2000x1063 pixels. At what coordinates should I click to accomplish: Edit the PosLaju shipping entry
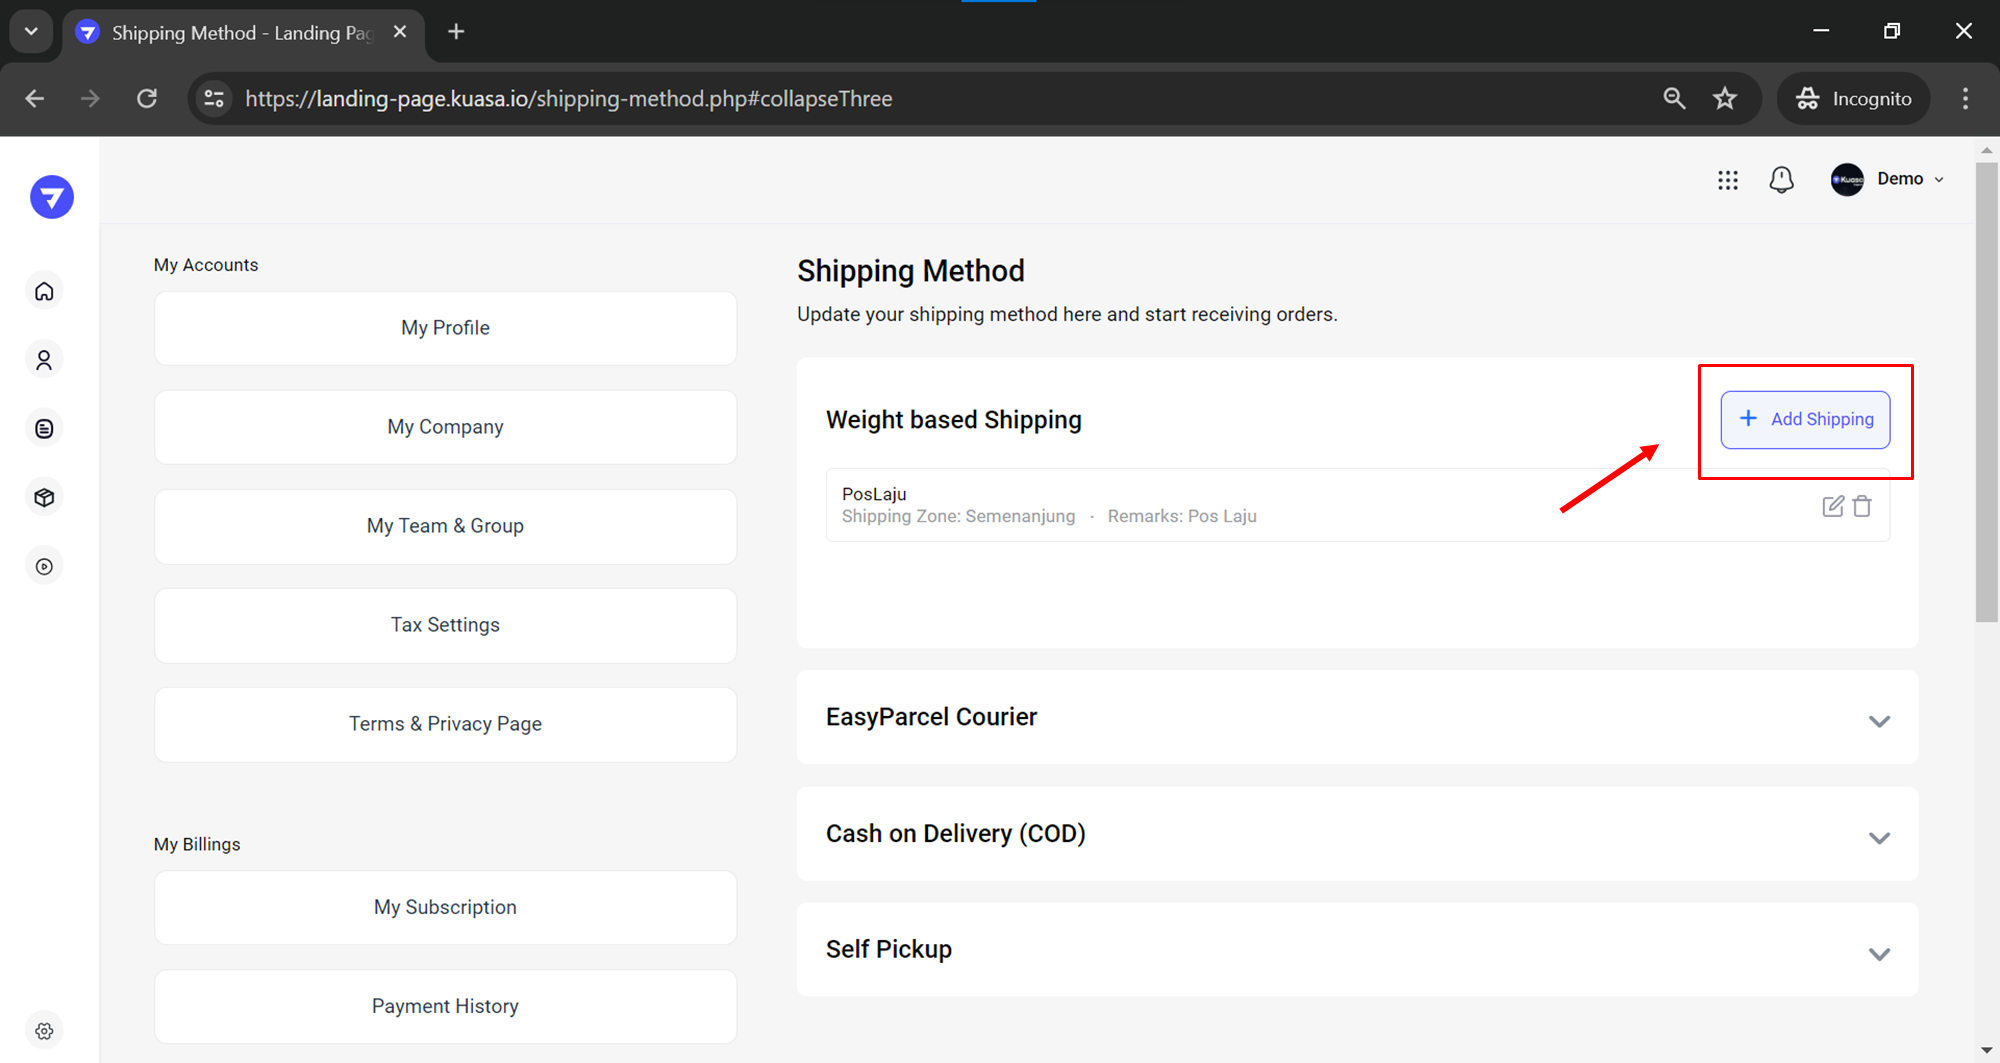pos(1832,506)
